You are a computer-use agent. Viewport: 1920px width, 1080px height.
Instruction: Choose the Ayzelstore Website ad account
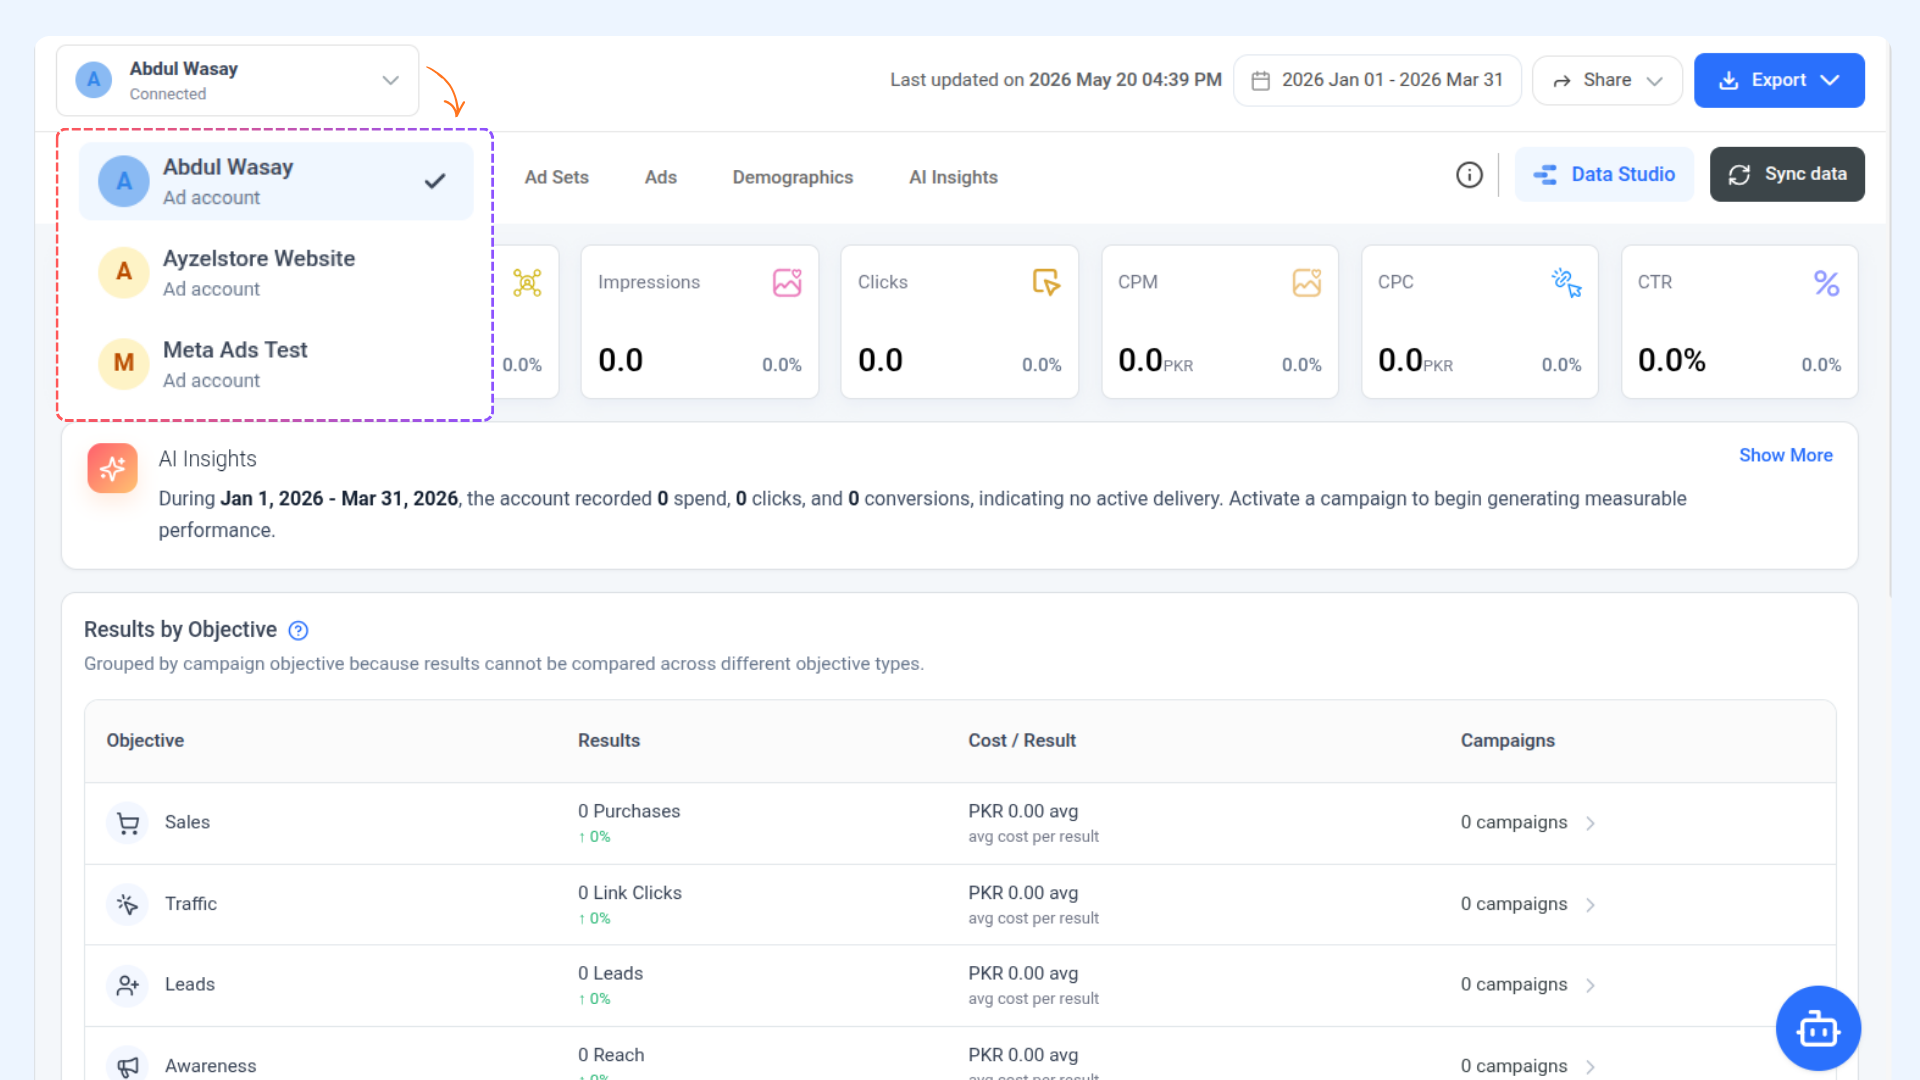pos(276,273)
